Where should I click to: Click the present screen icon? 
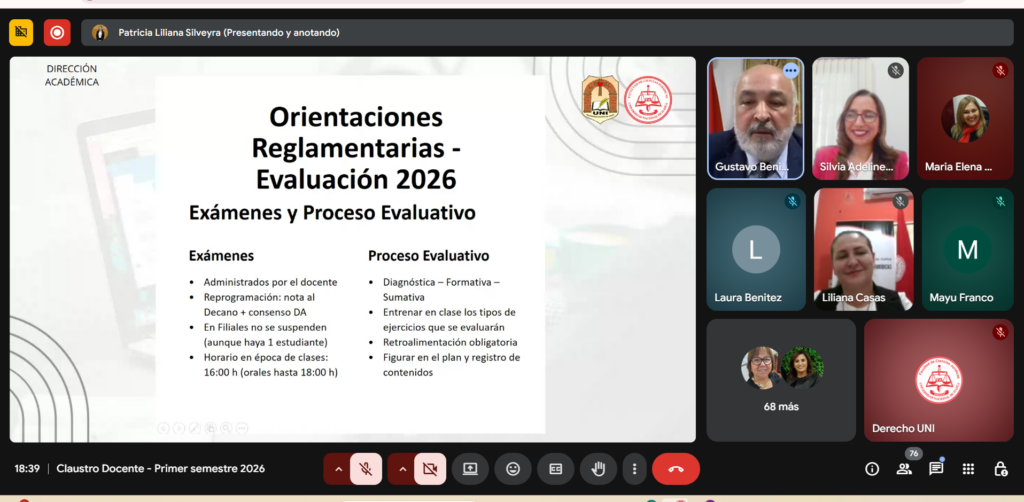coord(470,468)
